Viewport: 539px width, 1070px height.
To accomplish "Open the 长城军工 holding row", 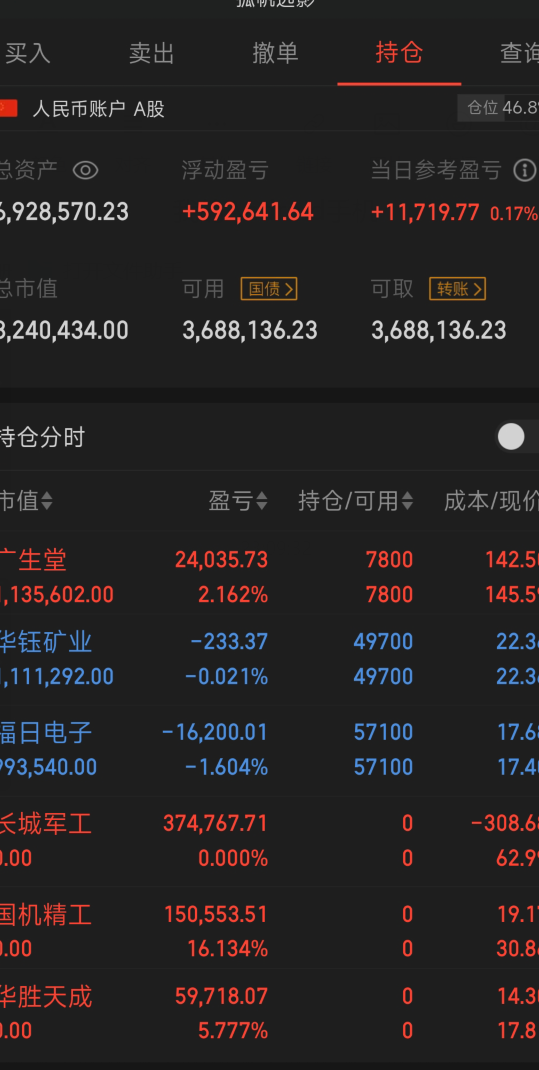I will (x=270, y=841).
